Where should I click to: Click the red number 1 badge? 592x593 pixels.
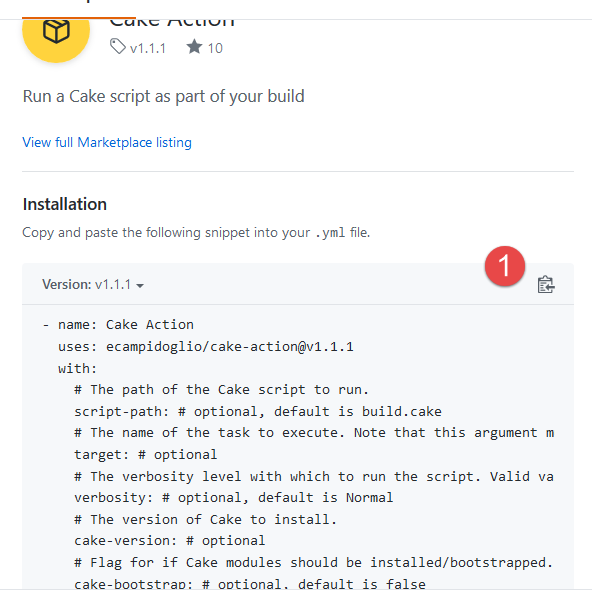coord(505,266)
